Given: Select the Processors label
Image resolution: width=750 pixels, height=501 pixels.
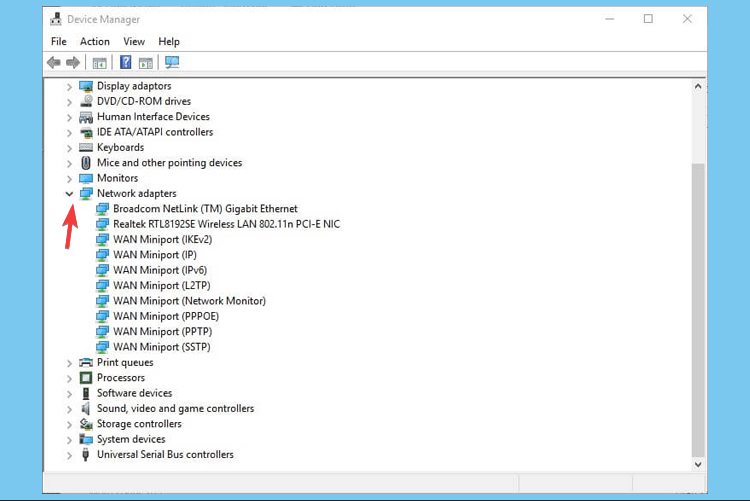Looking at the screenshot, I should pyautogui.click(x=121, y=378).
